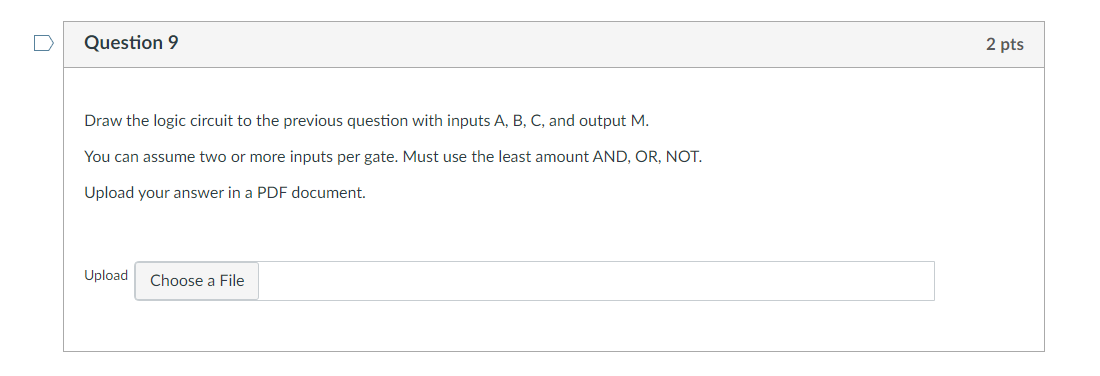Click the Choose a File button
The width and height of the screenshot is (1100, 376).
[196, 281]
